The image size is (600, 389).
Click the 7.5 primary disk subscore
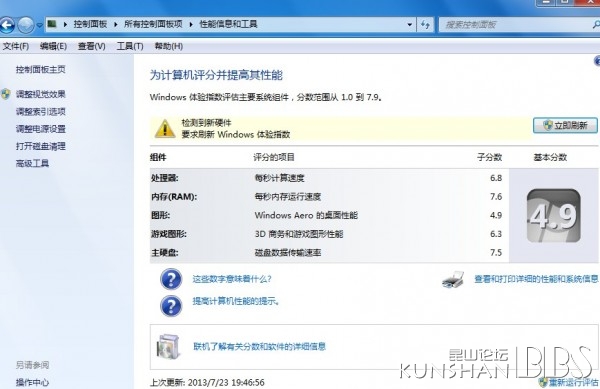pos(496,253)
